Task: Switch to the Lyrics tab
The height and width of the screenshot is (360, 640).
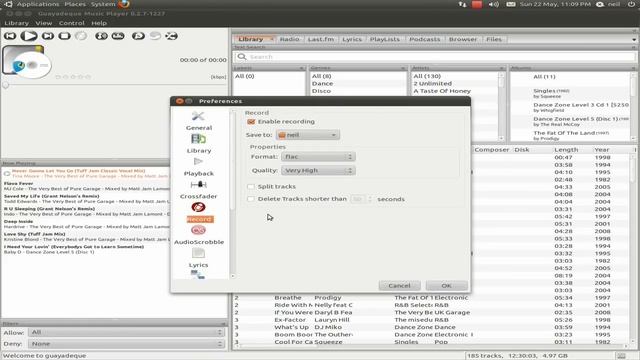Action: (352, 39)
